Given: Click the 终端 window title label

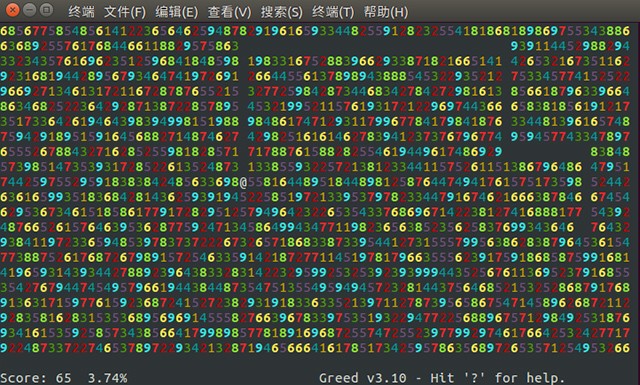Looking at the screenshot, I should coord(81,12).
